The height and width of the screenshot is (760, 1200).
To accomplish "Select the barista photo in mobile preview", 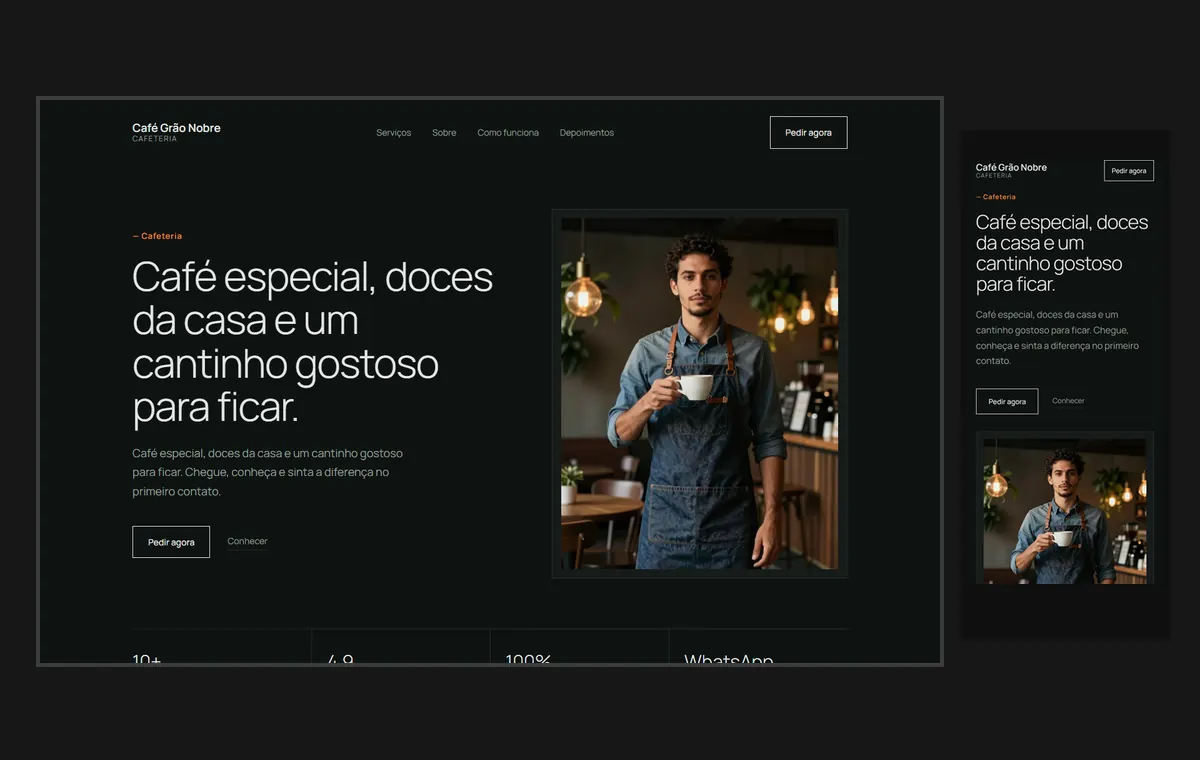I will [x=1065, y=508].
